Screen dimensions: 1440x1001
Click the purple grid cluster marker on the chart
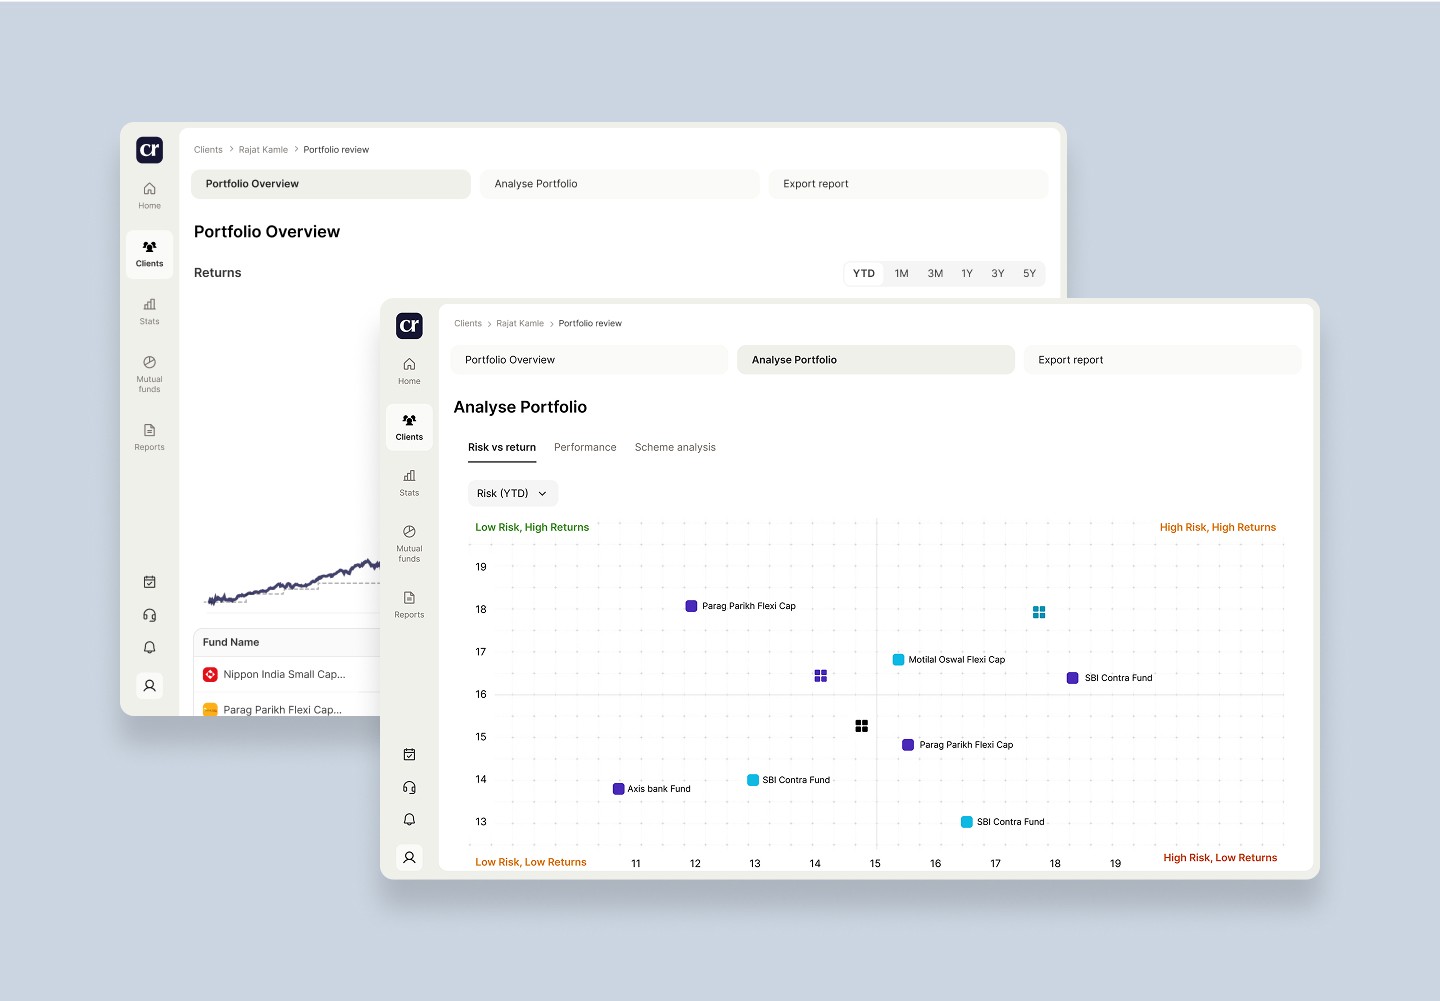[x=820, y=676]
